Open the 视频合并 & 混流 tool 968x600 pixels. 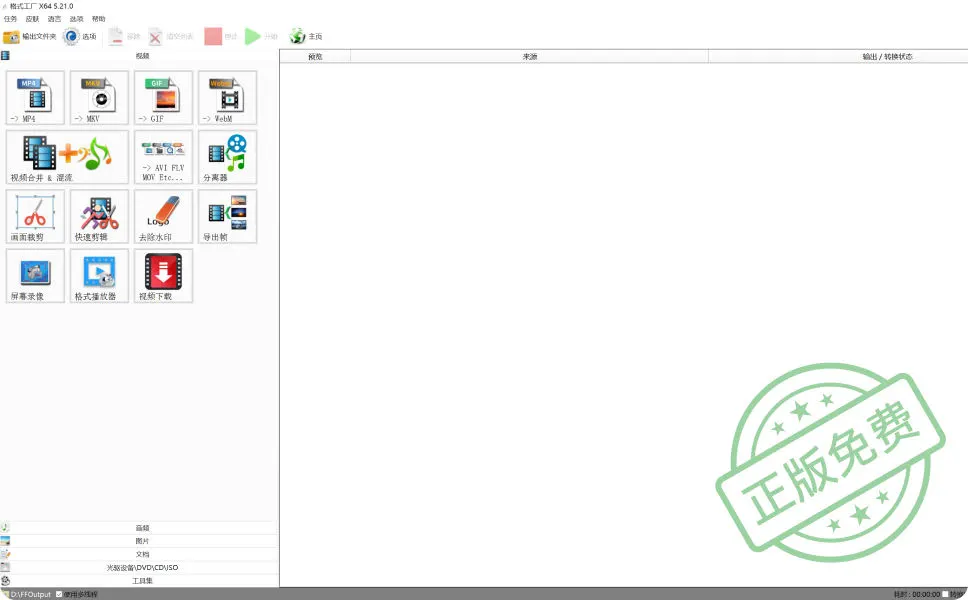(67, 157)
